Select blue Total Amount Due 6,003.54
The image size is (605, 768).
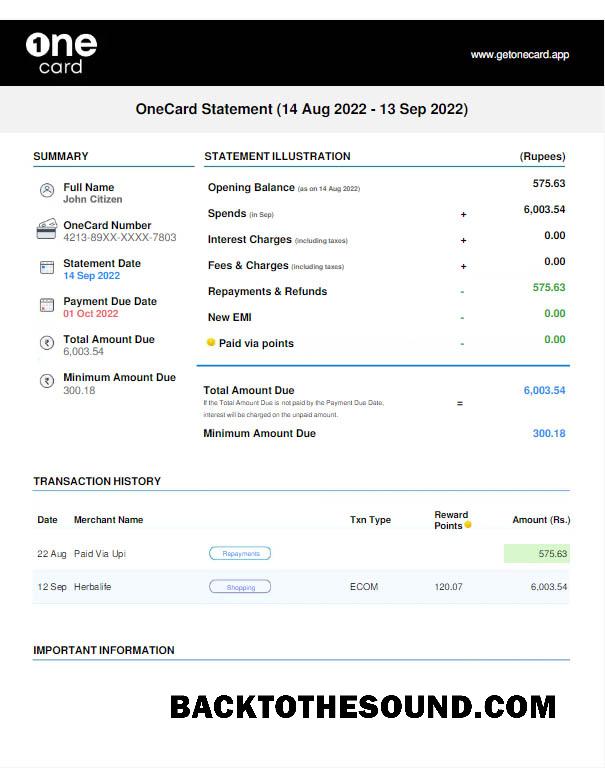[544, 390]
